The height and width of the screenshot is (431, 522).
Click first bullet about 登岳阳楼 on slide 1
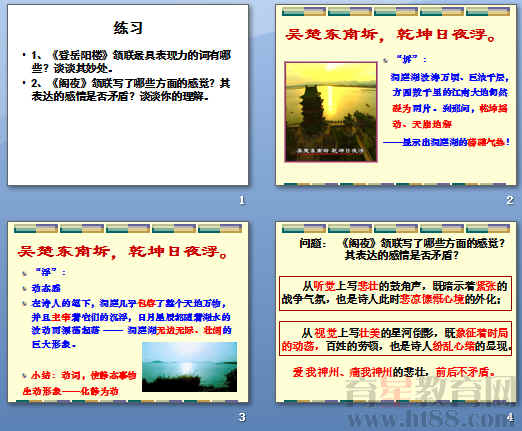[131, 61]
